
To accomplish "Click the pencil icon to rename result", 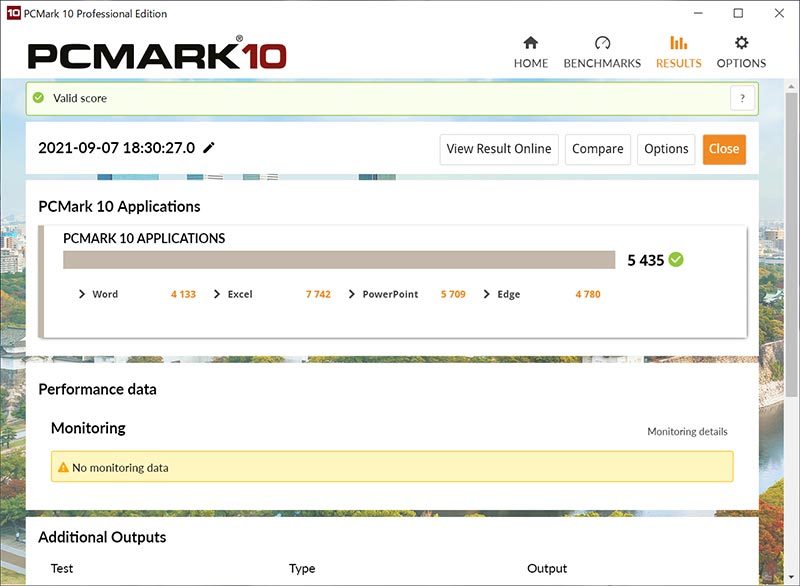I will (209, 148).
